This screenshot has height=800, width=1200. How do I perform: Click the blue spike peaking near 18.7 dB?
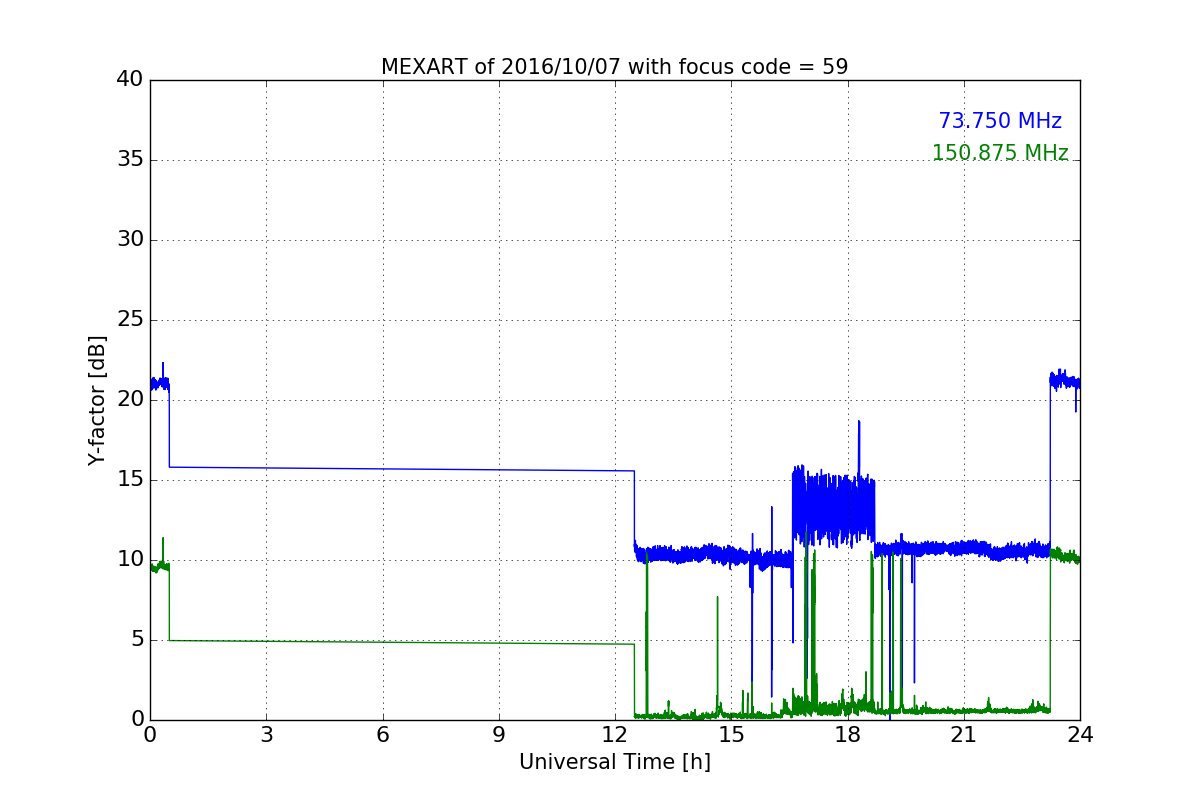(858, 450)
